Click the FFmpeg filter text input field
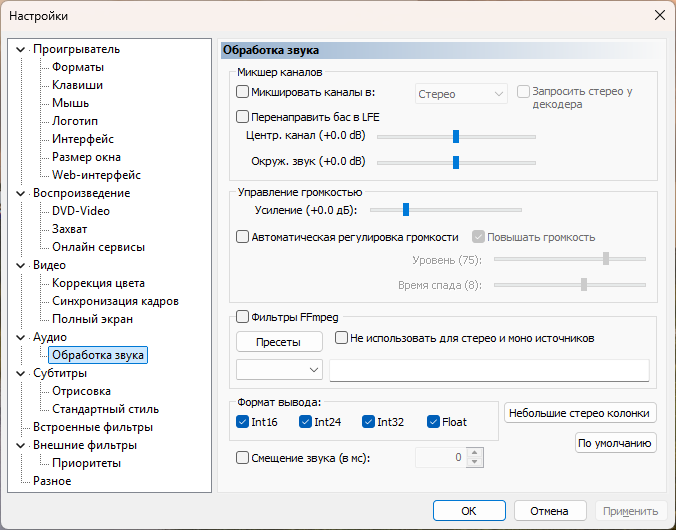The width and height of the screenshot is (676, 530). point(489,370)
